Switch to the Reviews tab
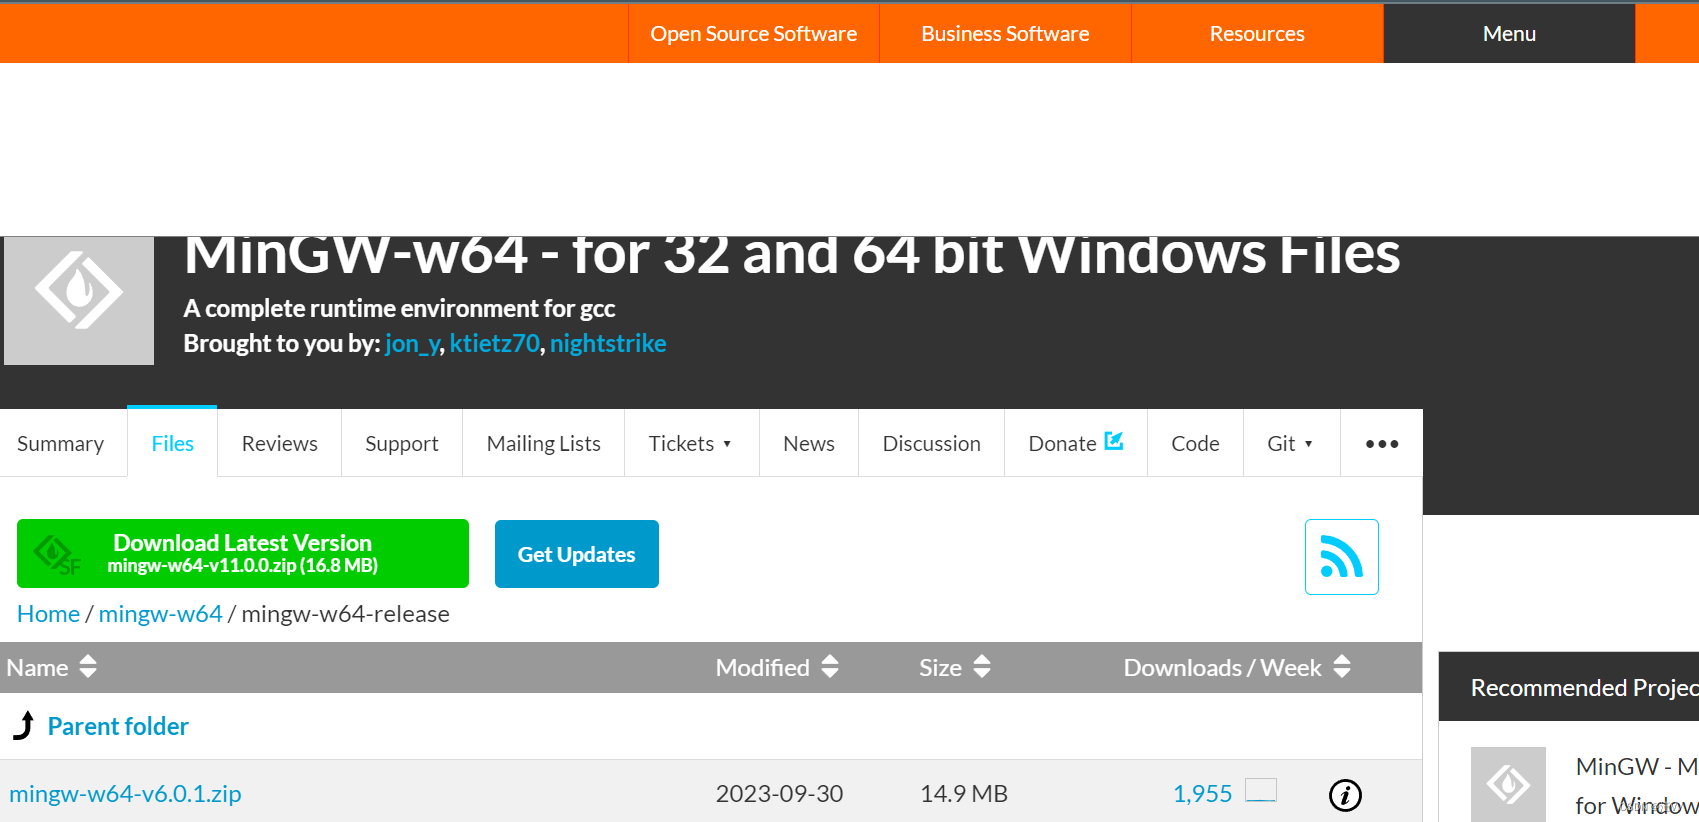Screen dimensions: 1699x822 click(x=279, y=443)
